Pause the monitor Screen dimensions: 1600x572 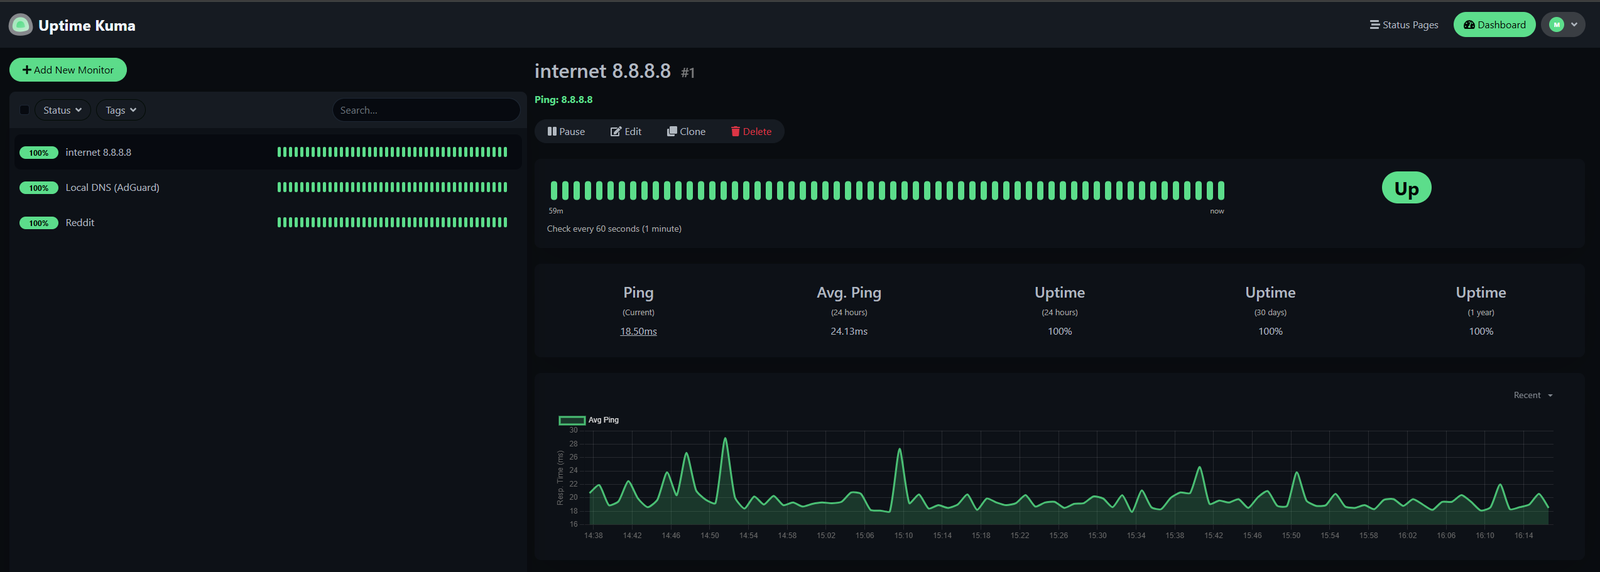pos(566,131)
